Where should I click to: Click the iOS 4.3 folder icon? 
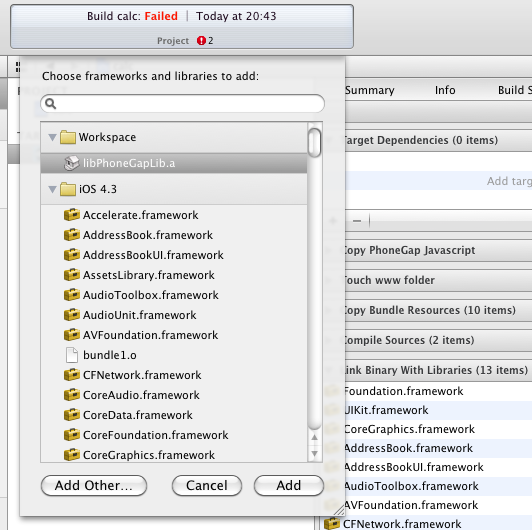tap(68, 189)
